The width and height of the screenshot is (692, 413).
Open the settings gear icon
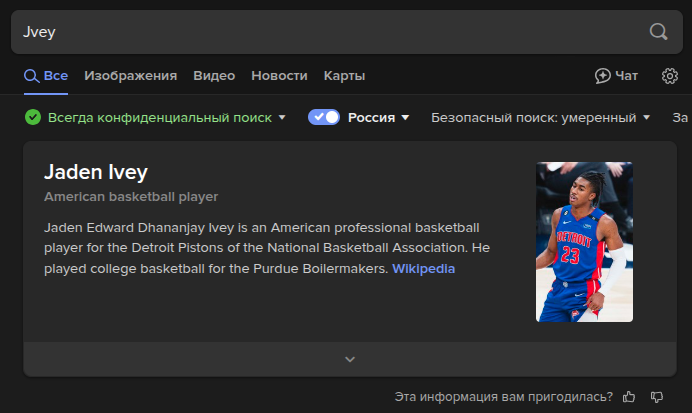click(x=669, y=76)
